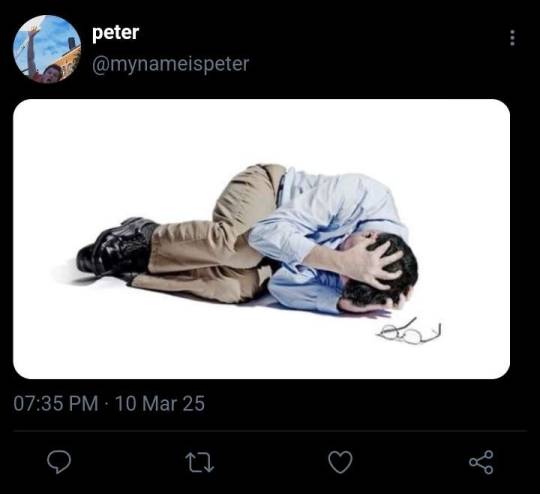
Task: Retweet the post using the arrows icon
Action: pos(200,462)
